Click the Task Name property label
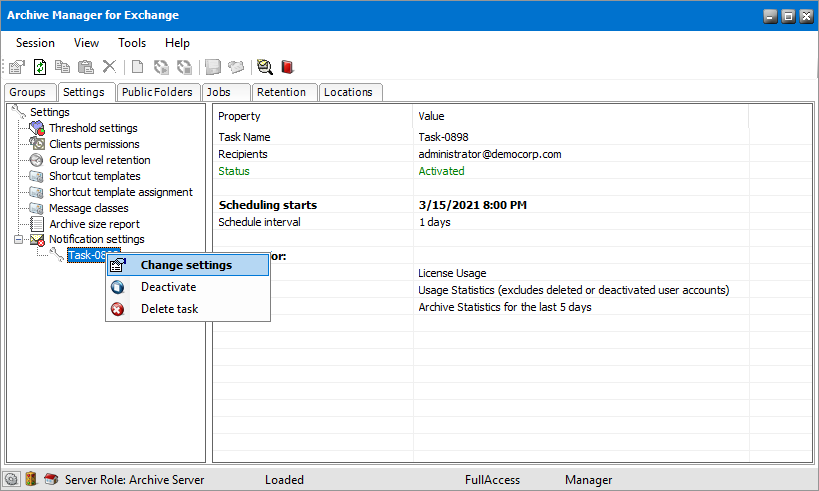This screenshot has height=491, width=819. (x=244, y=137)
